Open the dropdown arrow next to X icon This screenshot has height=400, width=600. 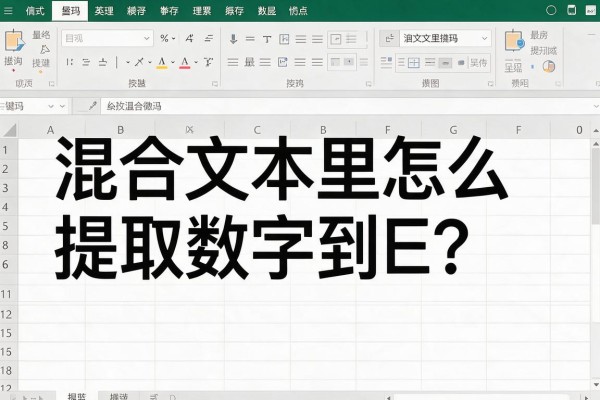pyautogui.click(x=150, y=62)
